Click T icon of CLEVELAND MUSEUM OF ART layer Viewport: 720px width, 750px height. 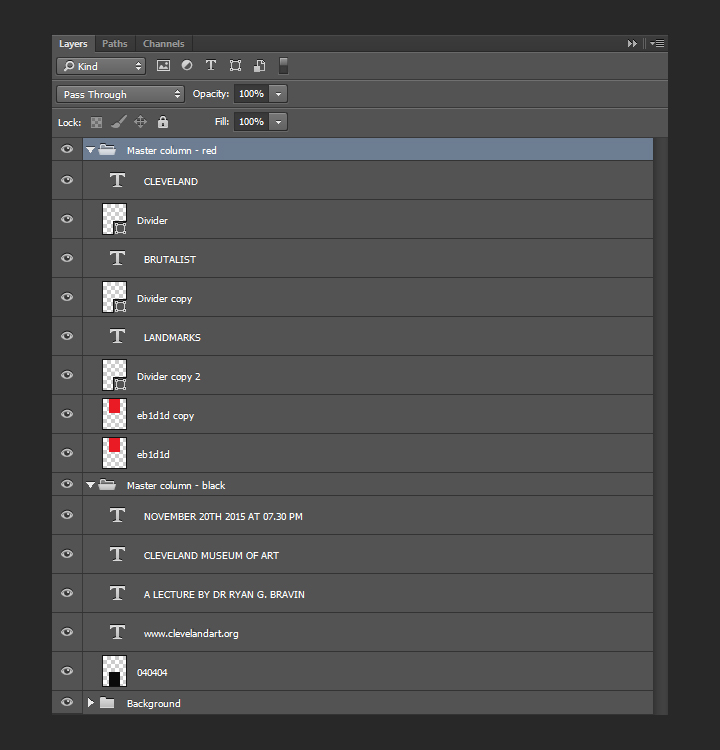117,554
